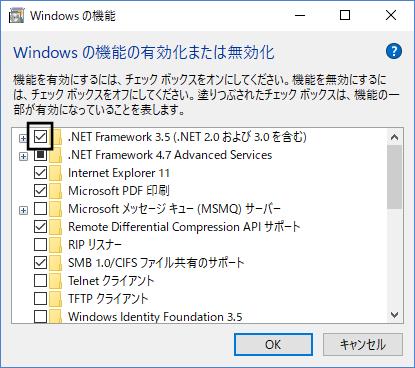This screenshot has height=368, width=415.
Task: Expand .NET Framework 4.7 Advanced Services node
Action: (23, 156)
